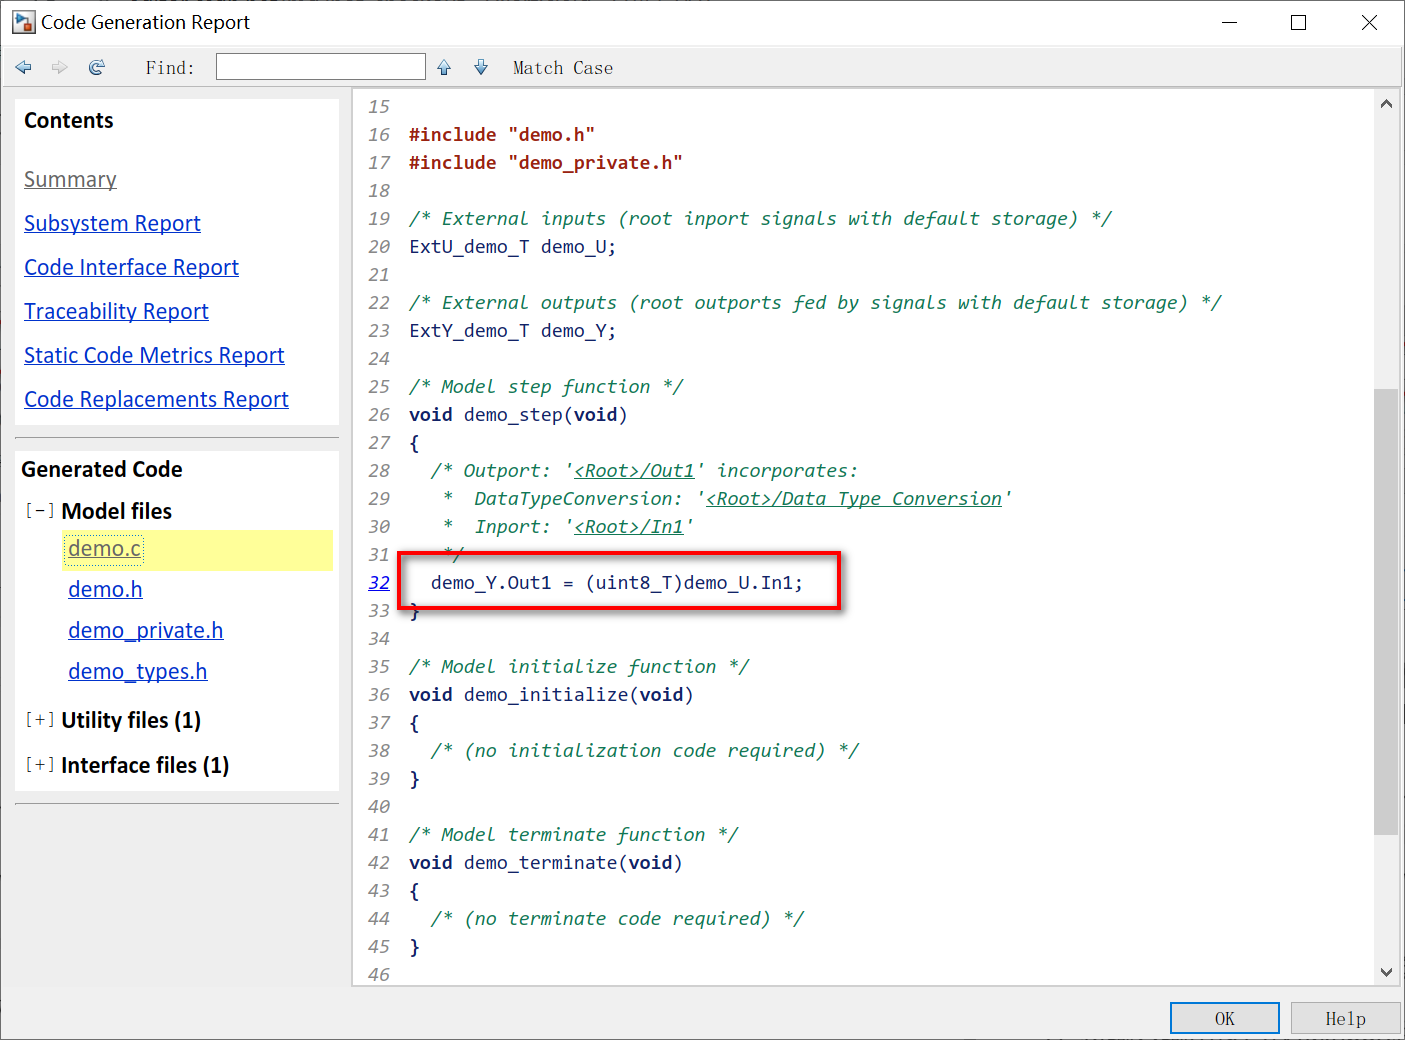Follow the <Root>/Out1 traceability link

pos(634,471)
